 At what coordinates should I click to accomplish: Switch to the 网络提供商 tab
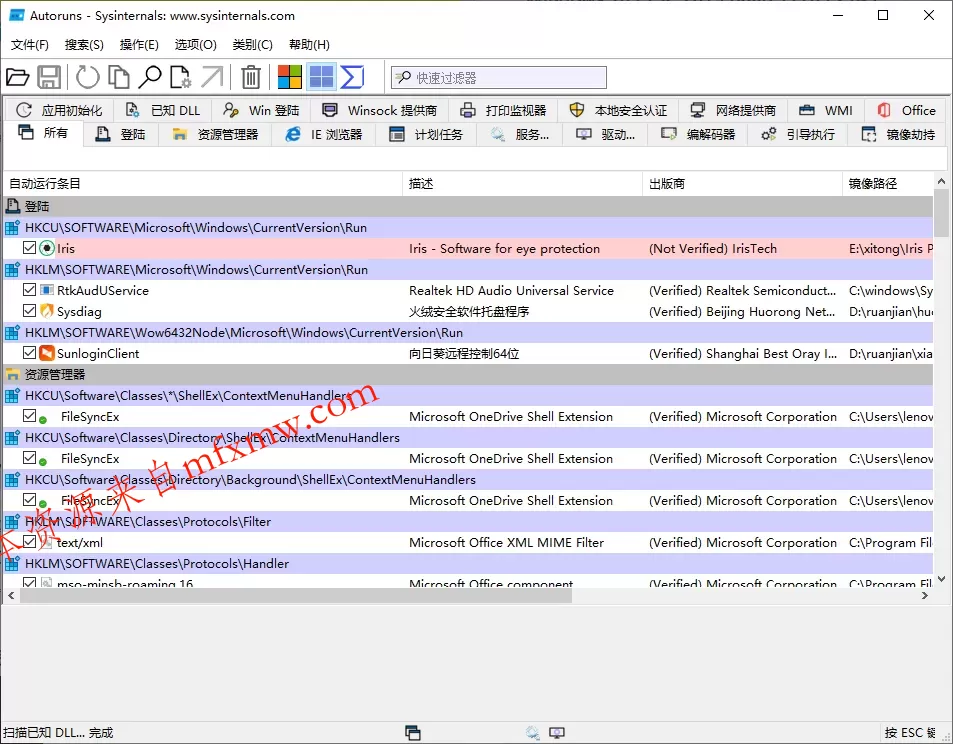click(x=734, y=110)
